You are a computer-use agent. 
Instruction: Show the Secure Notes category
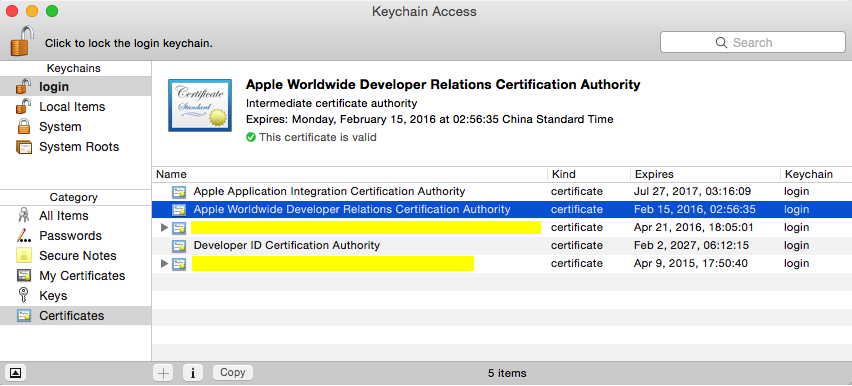(x=76, y=256)
